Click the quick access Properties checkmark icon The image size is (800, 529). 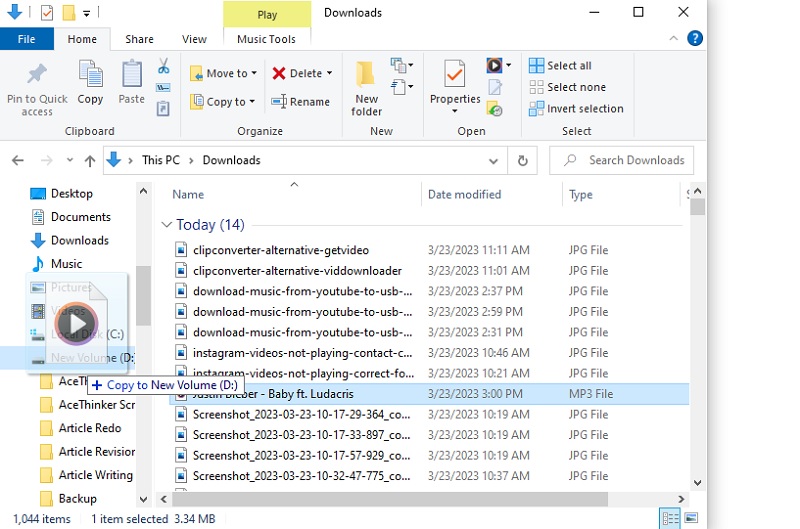[46, 12]
